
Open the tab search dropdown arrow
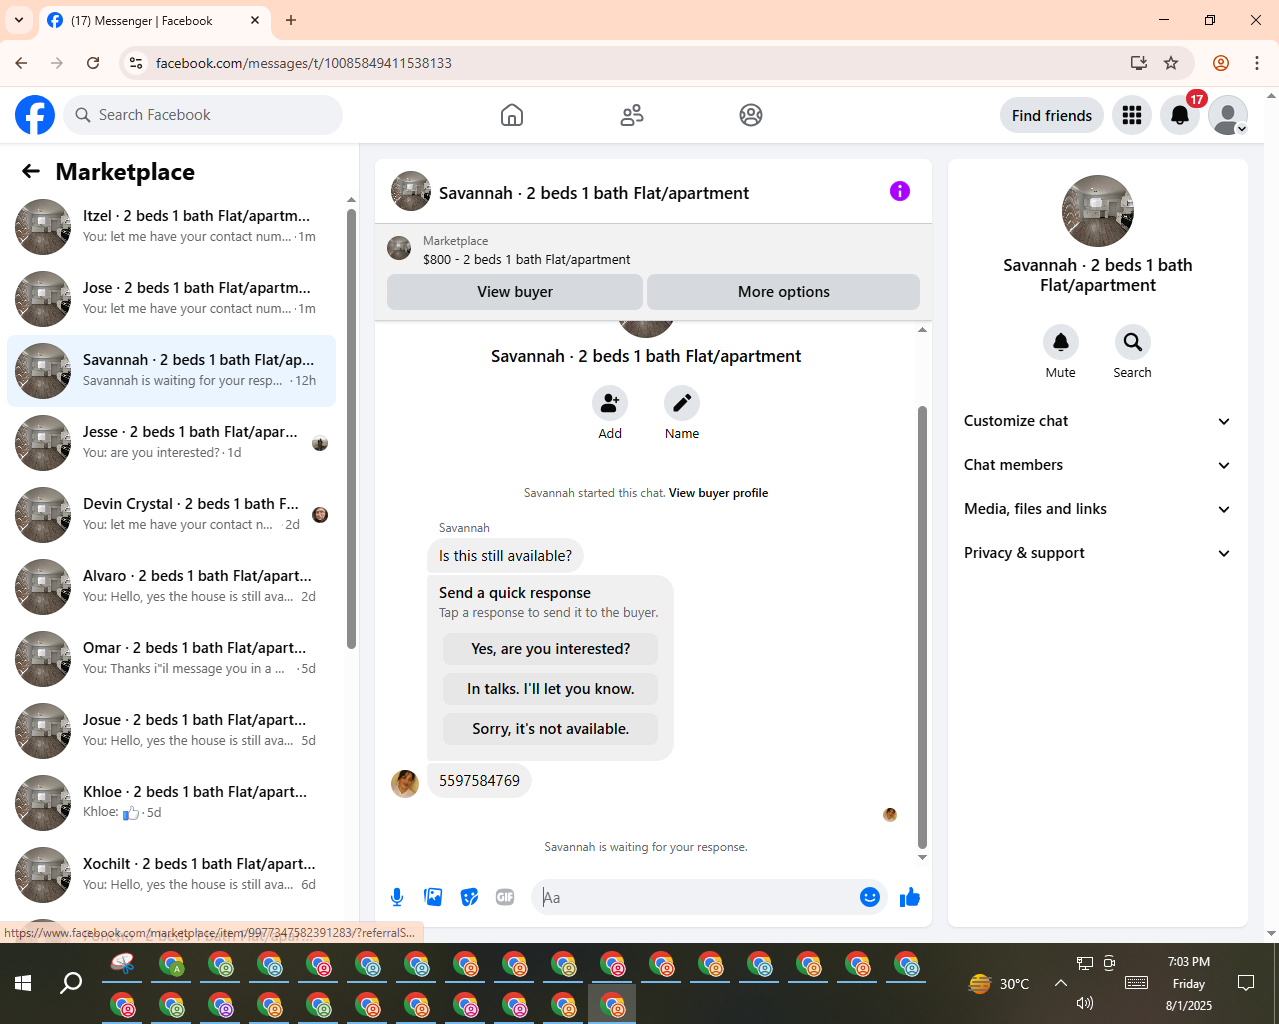(19, 20)
